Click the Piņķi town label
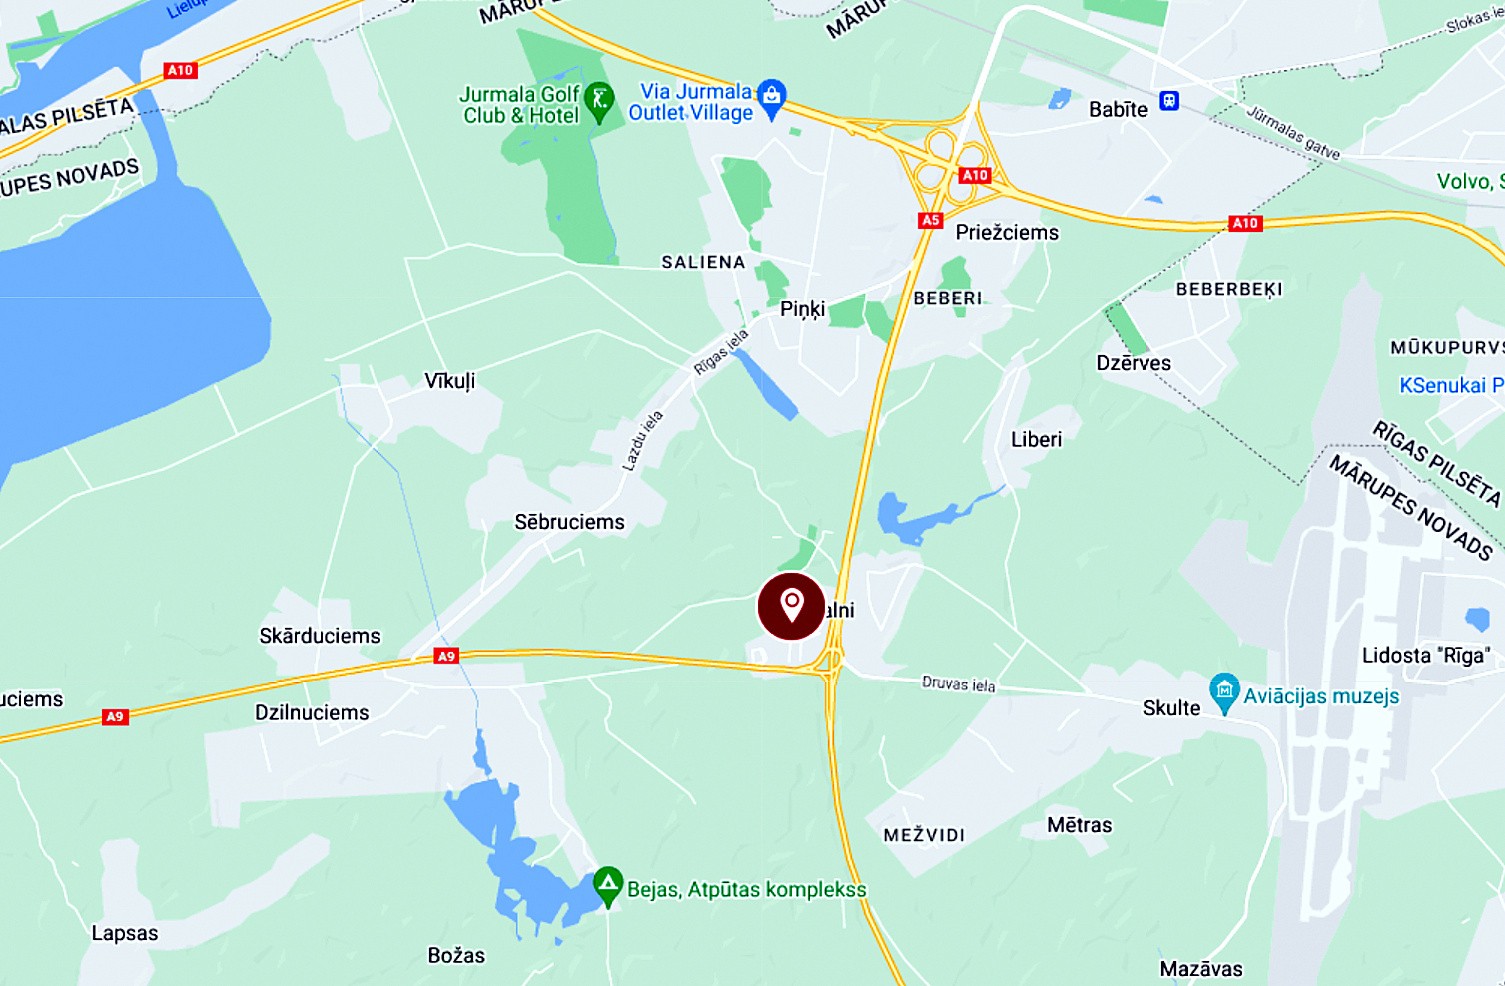The width and height of the screenshot is (1505, 986). coord(803,309)
